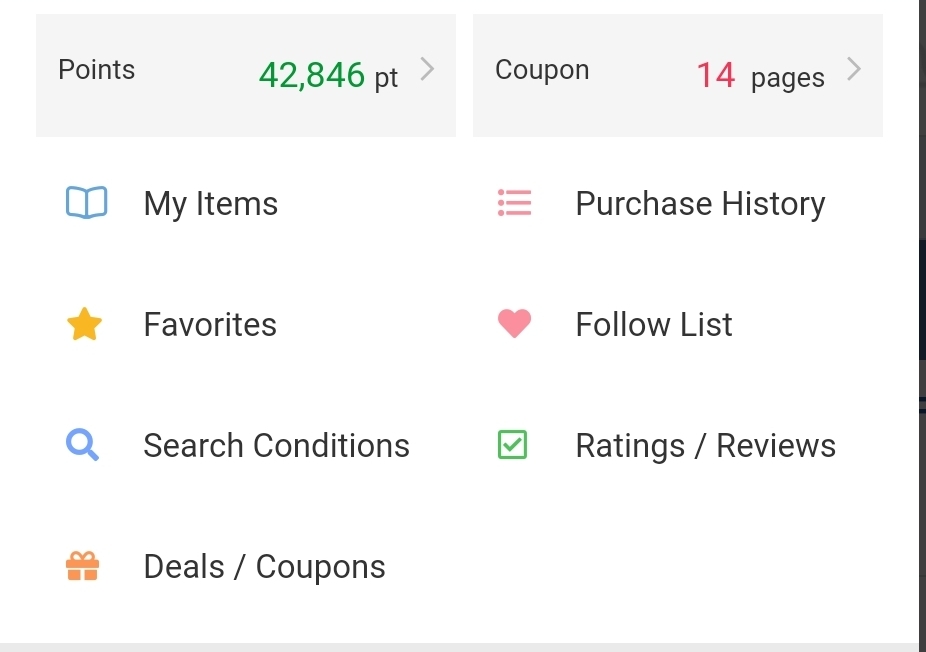Click the red list Purchase History icon

pos(514,203)
